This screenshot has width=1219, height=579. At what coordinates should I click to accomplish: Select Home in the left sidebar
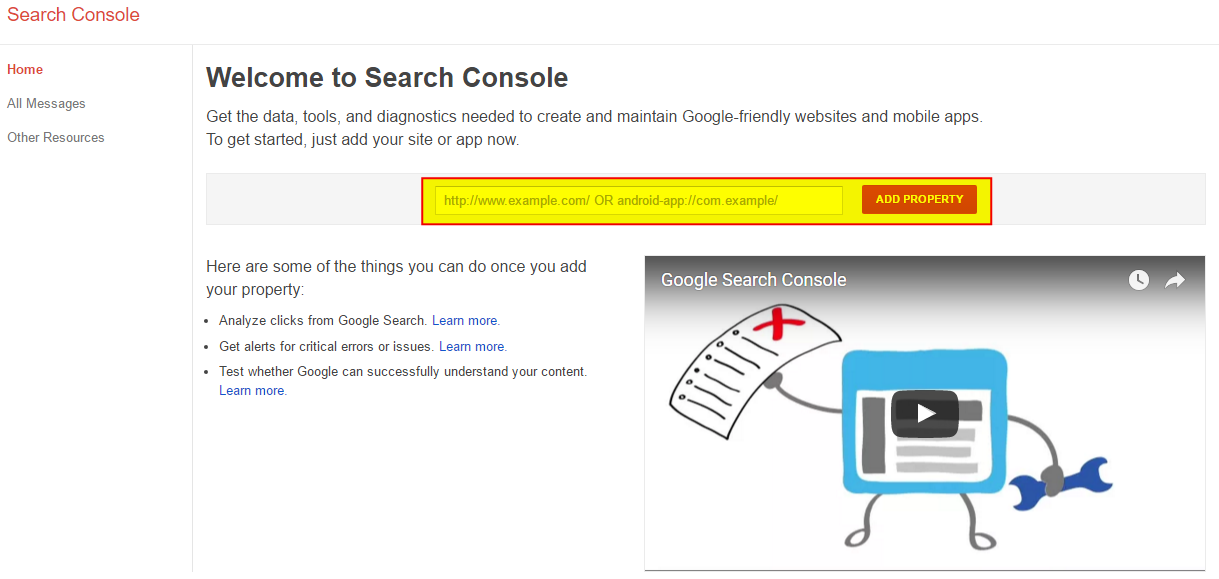point(25,69)
